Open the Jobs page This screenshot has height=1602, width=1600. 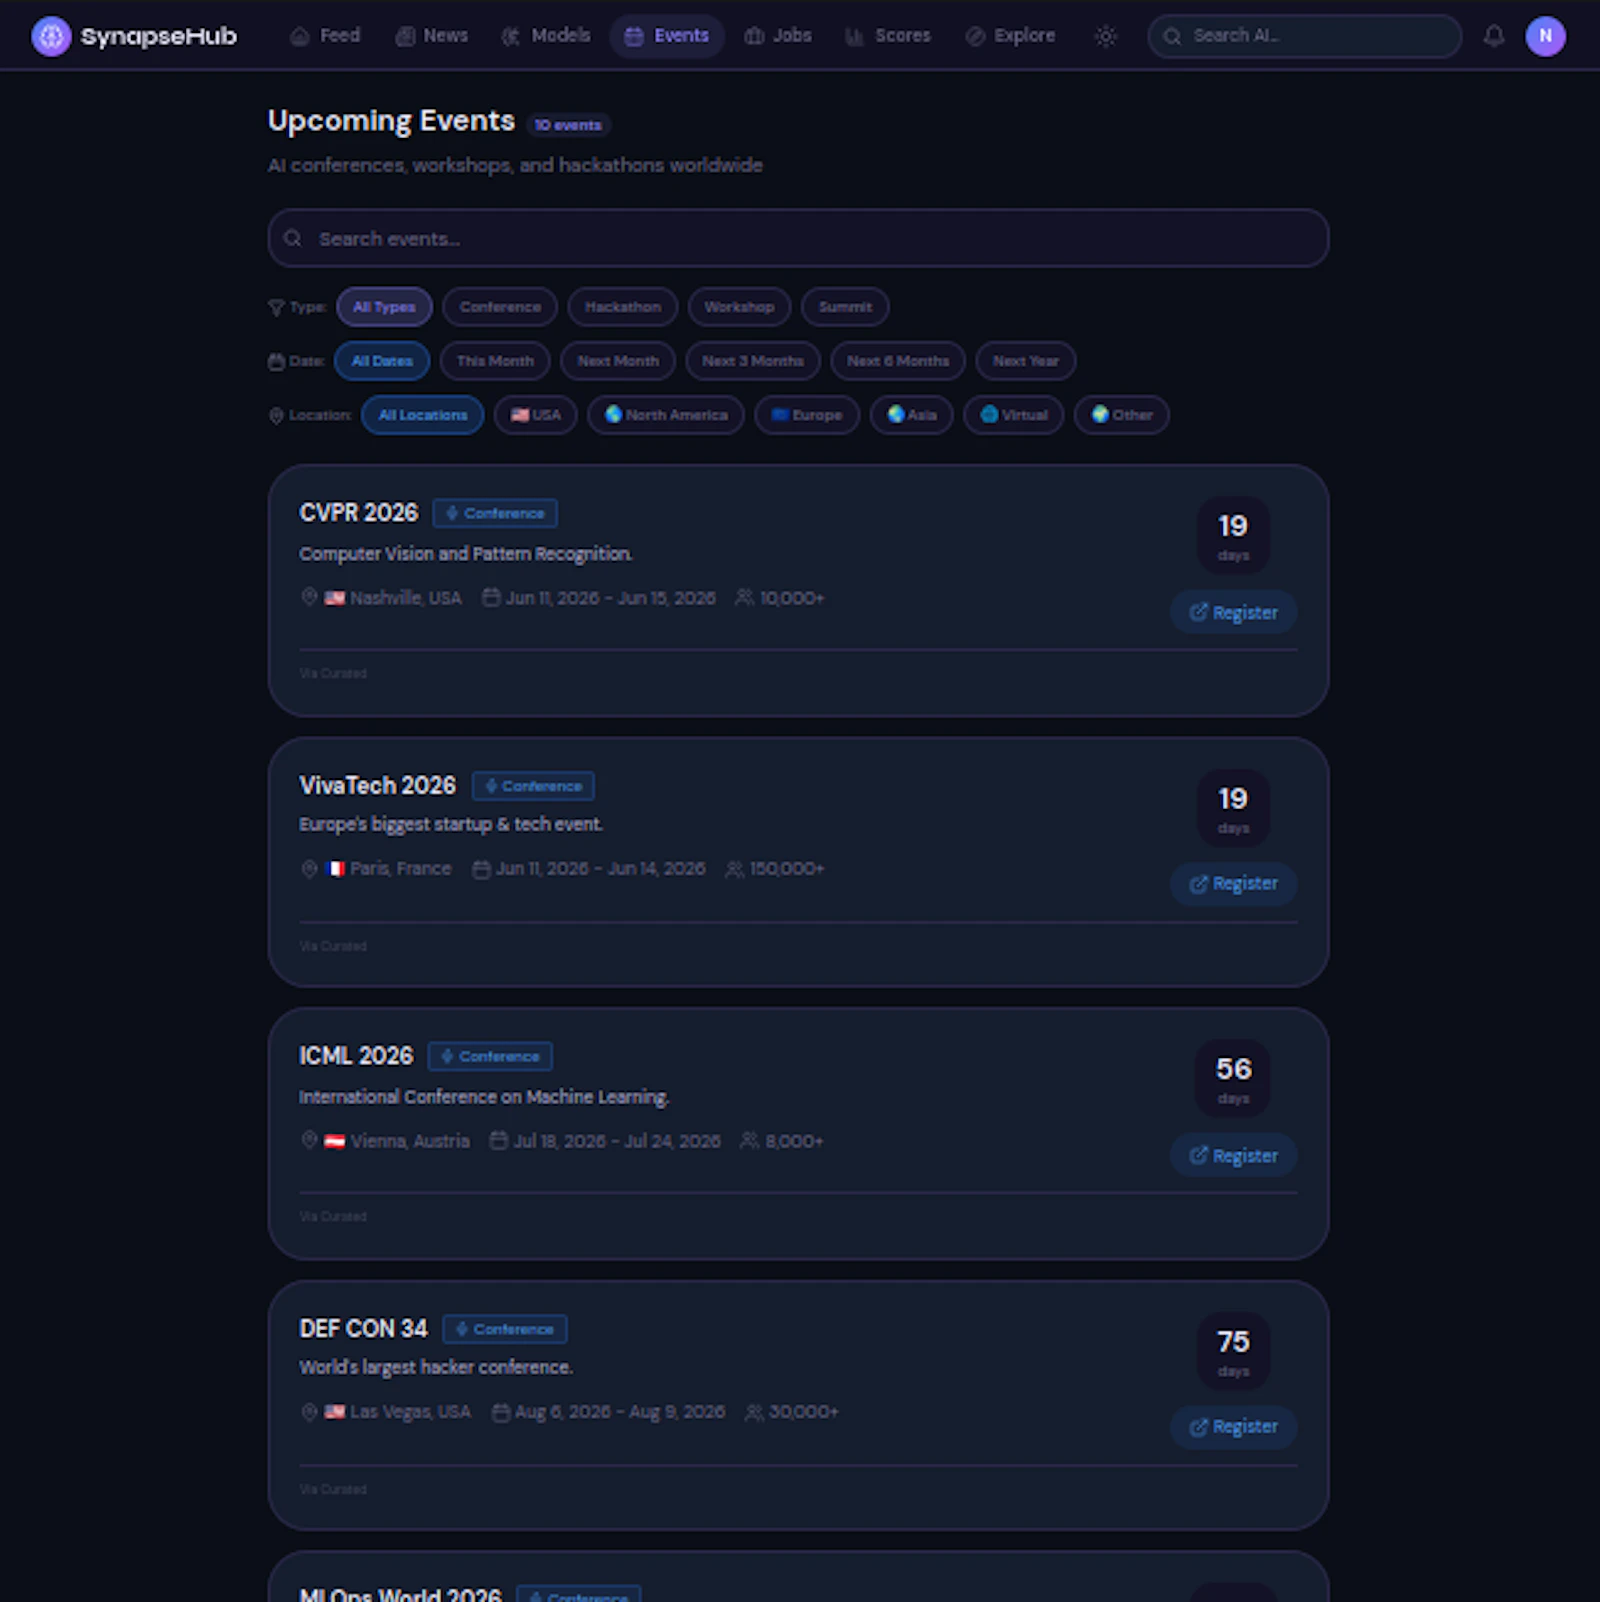pyautogui.click(x=778, y=36)
